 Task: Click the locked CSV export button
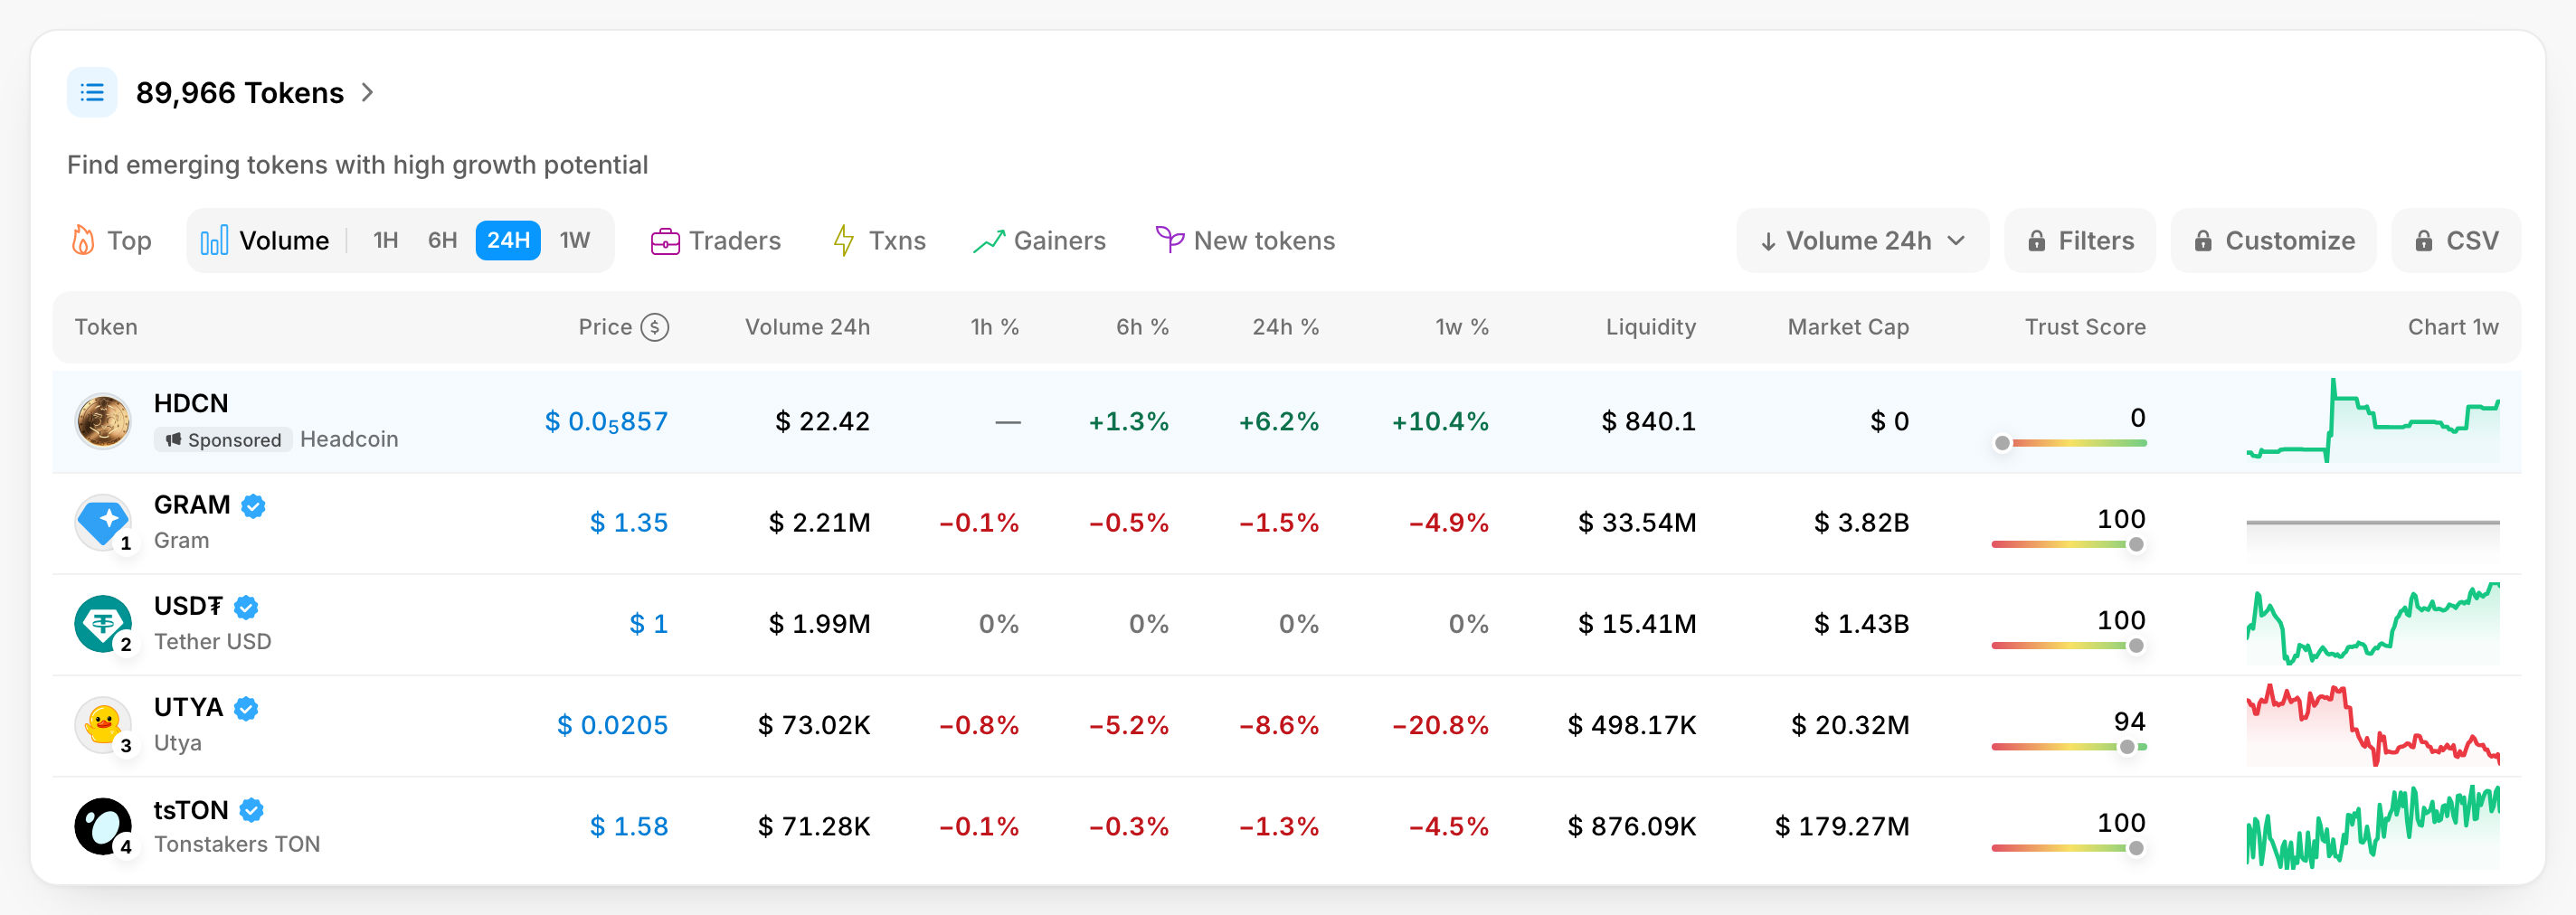point(2456,241)
